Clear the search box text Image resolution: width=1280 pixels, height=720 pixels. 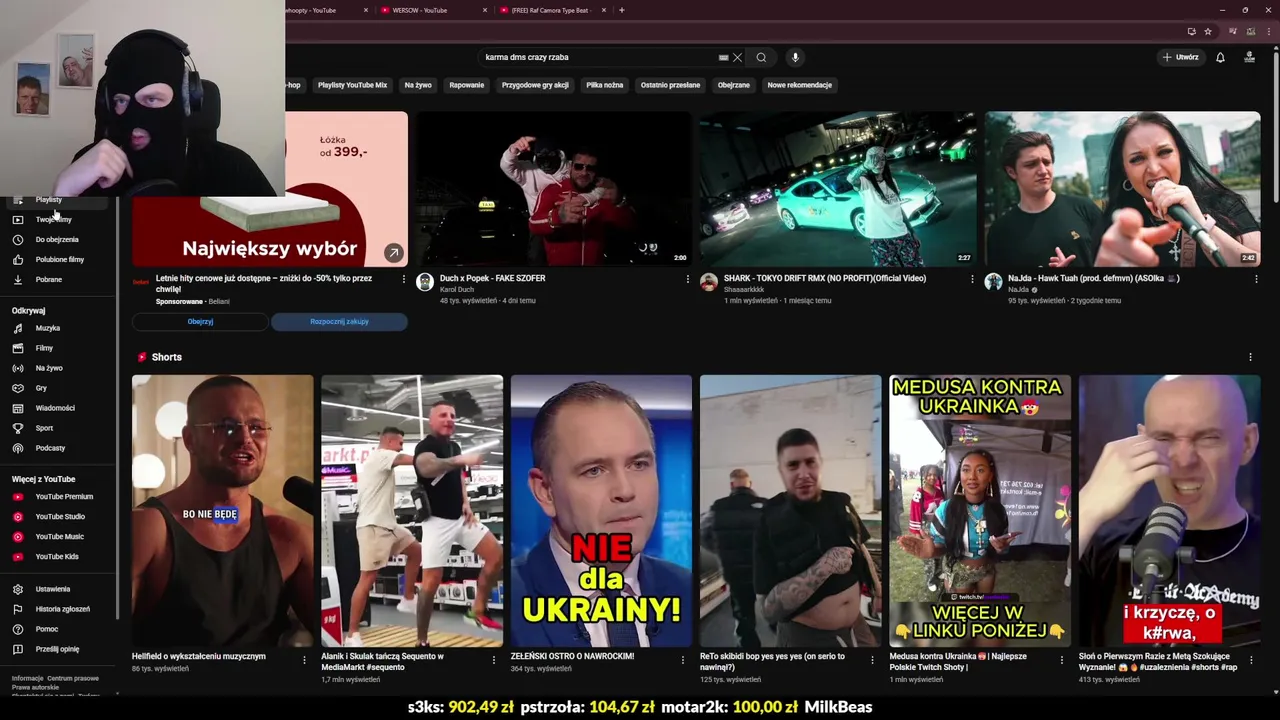737,57
